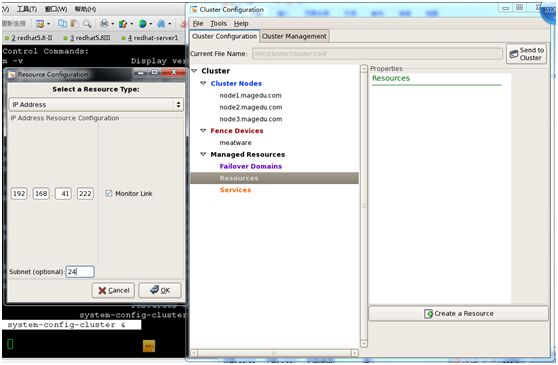The height and width of the screenshot is (365, 558).
Task: Click the third IP octet field 41
Action: 63,194
